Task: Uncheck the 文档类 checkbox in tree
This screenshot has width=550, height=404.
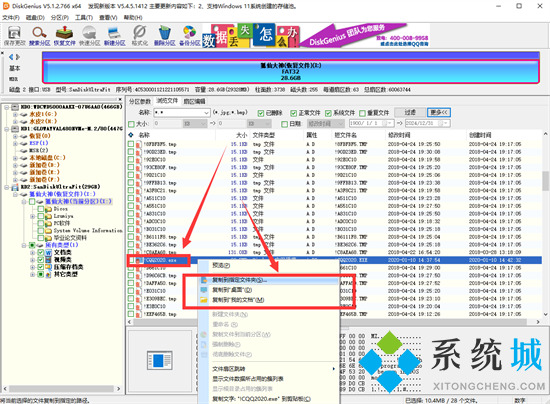Action: (41, 252)
